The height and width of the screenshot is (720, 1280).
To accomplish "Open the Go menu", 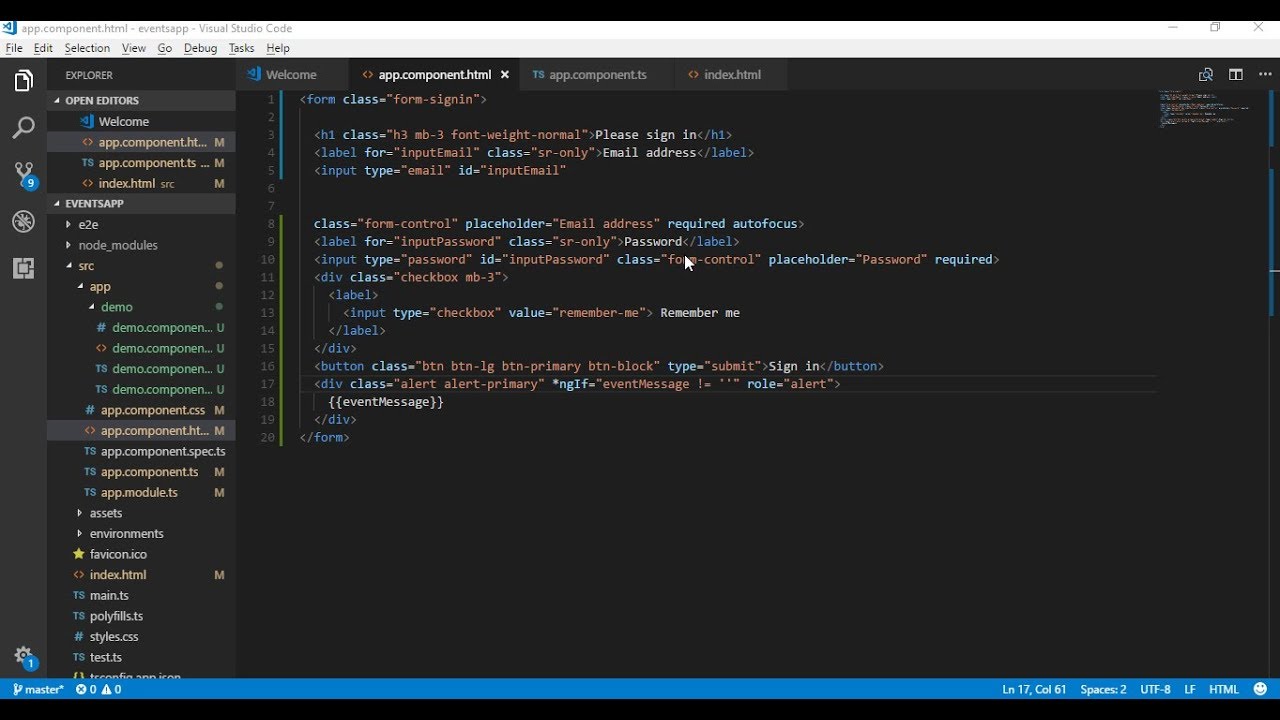I will click(165, 48).
